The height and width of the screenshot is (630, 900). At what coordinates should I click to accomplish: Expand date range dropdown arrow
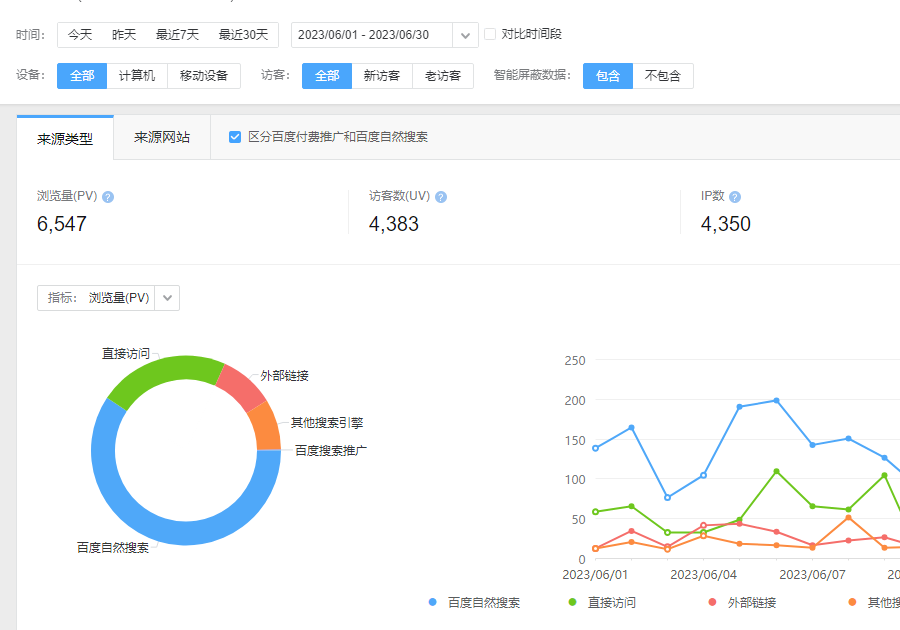click(x=465, y=35)
